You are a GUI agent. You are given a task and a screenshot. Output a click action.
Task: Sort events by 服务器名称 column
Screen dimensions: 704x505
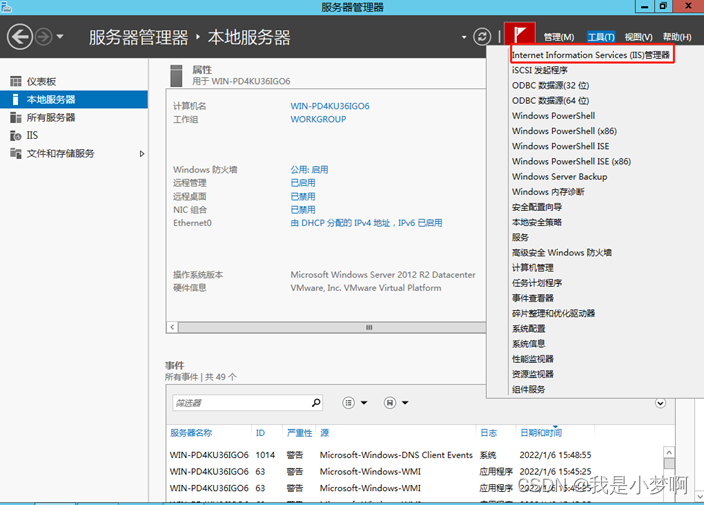191,433
